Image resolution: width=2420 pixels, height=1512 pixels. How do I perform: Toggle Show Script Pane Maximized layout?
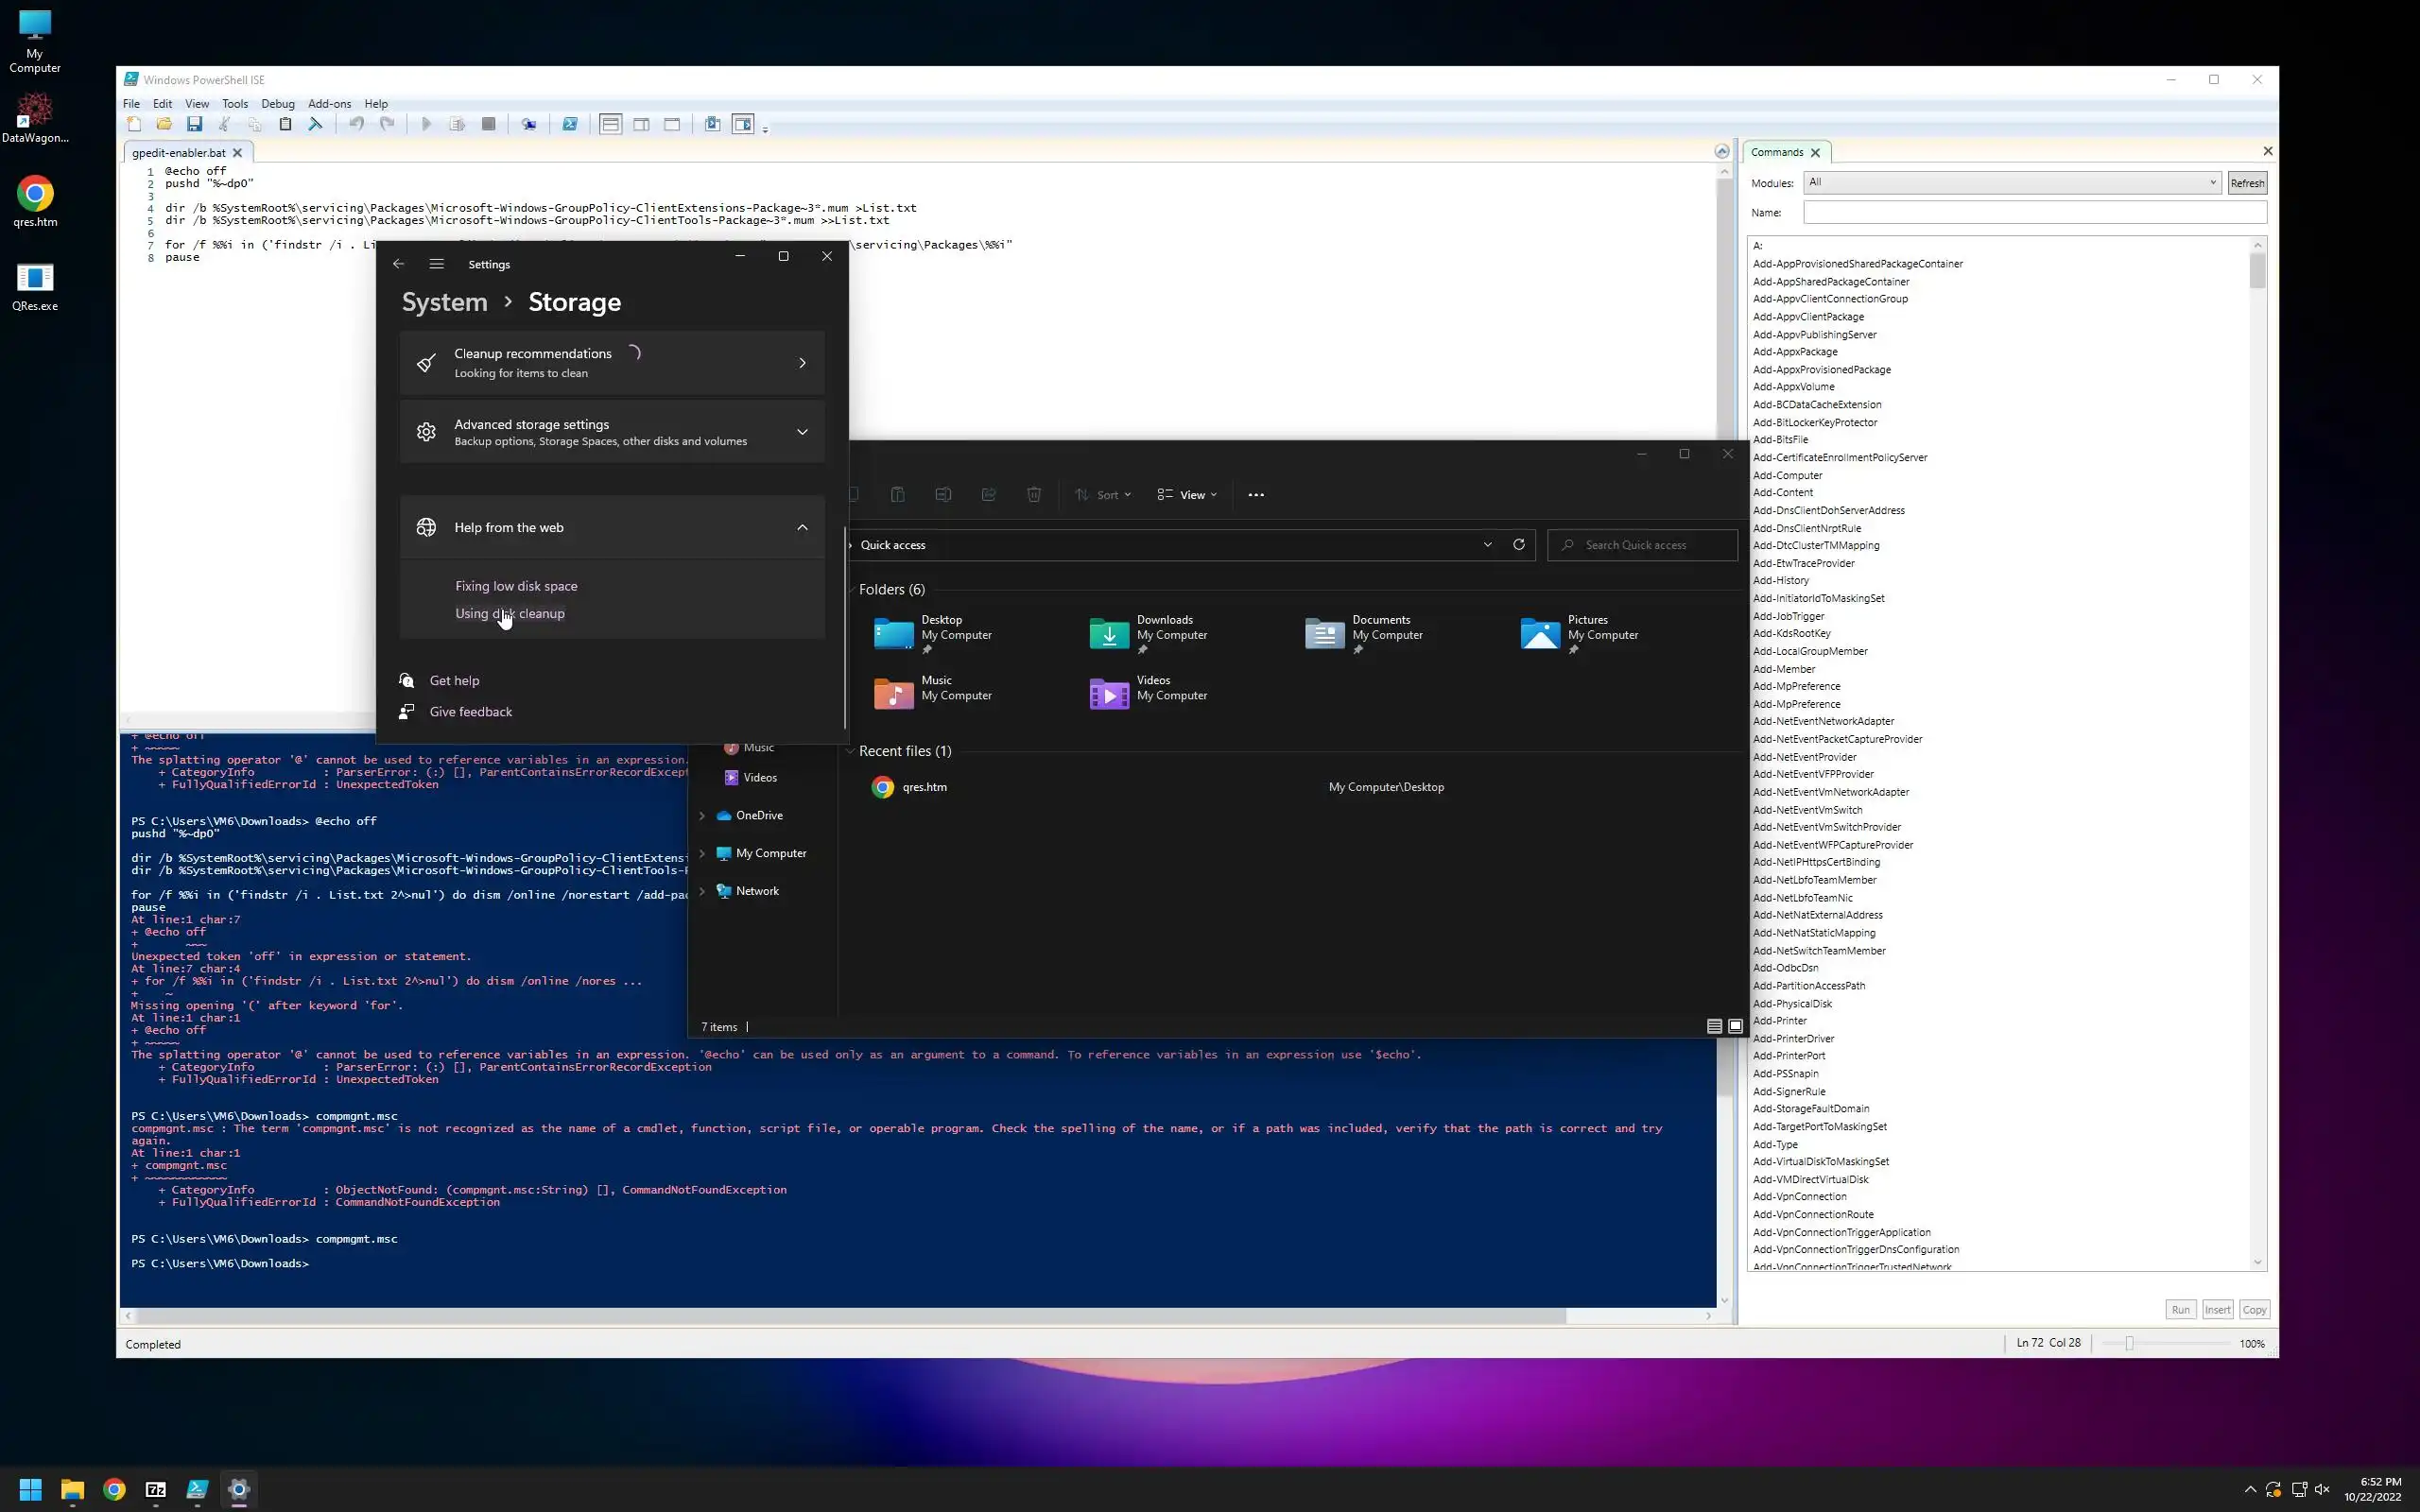672,124
